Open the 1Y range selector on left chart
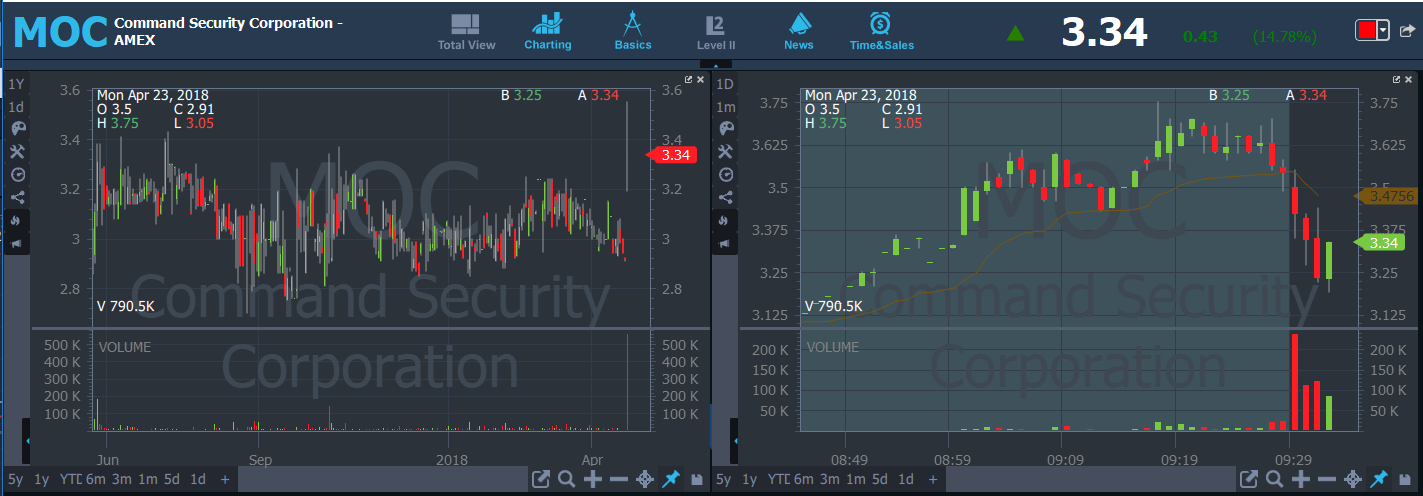Screen dimensions: 1423x496 (x=16, y=84)
